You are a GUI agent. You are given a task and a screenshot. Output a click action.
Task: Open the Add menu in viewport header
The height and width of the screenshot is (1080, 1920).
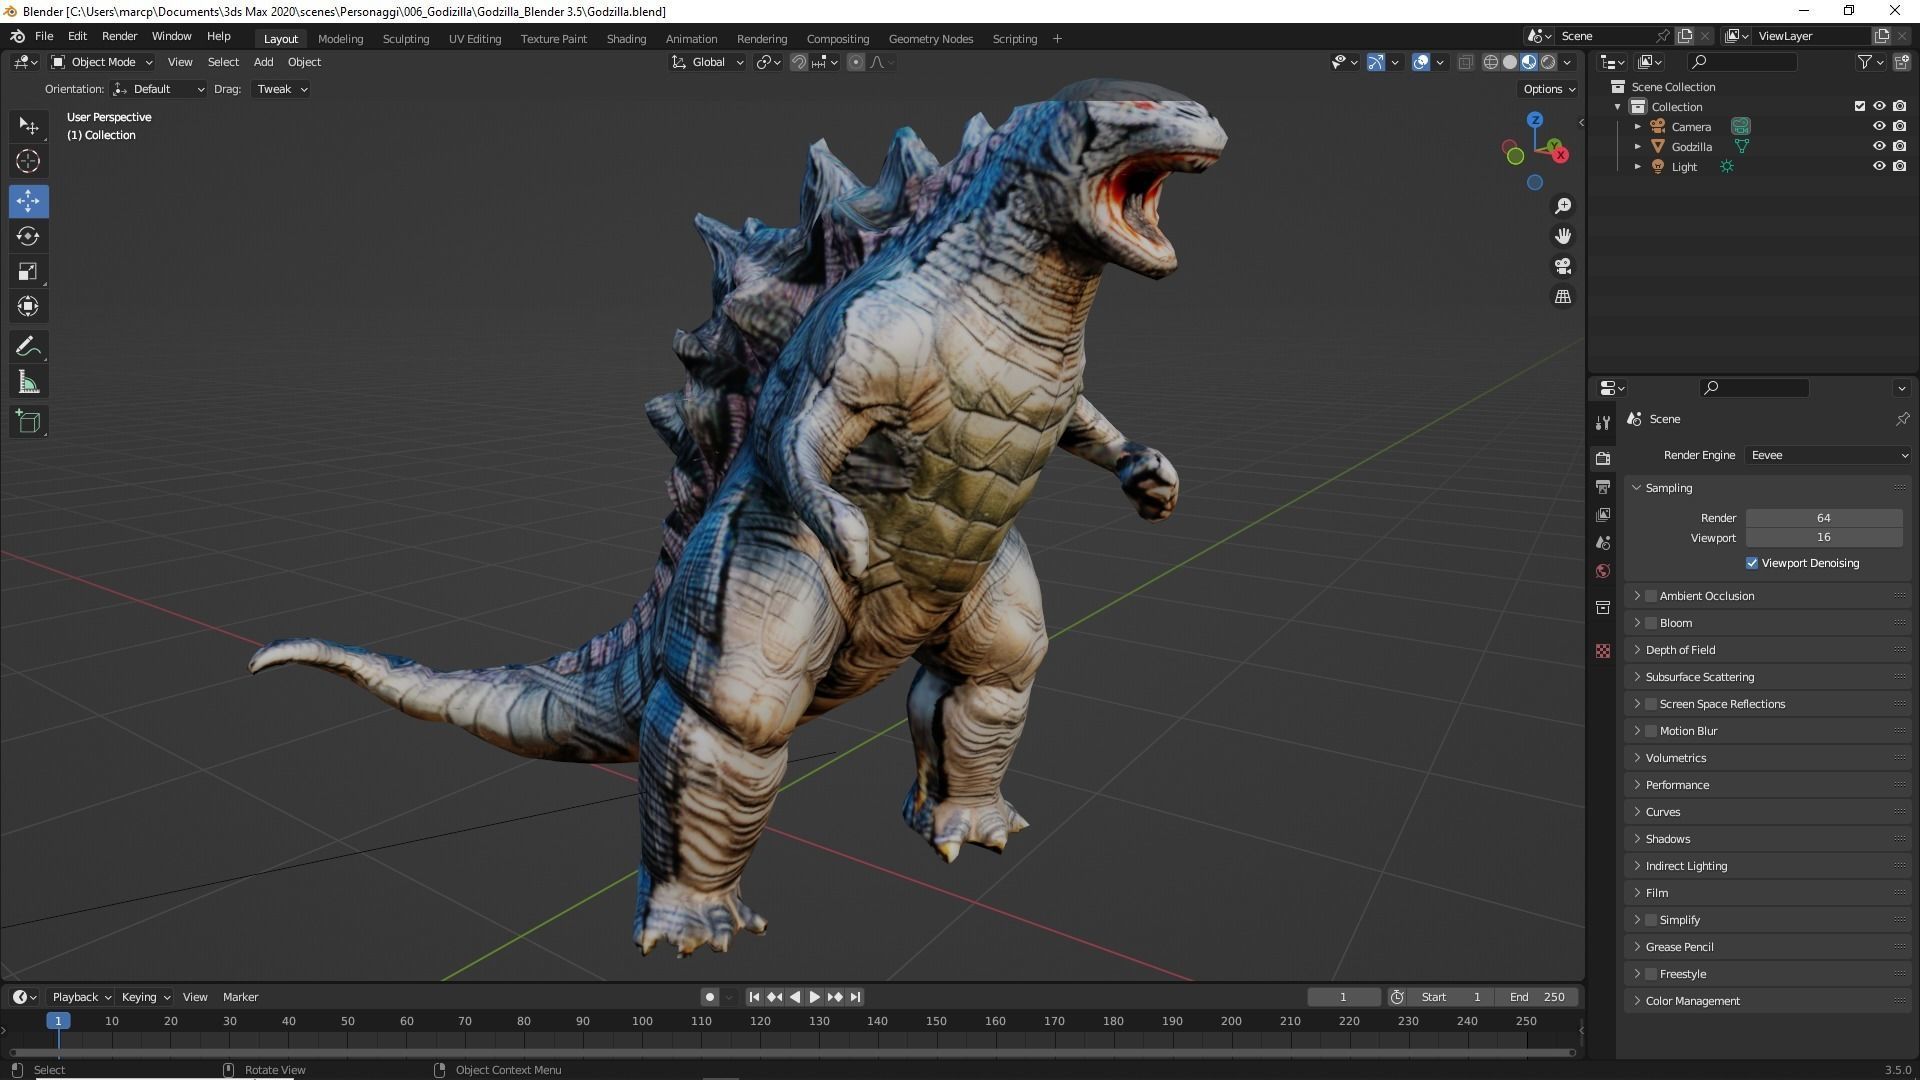coord(263,62)
